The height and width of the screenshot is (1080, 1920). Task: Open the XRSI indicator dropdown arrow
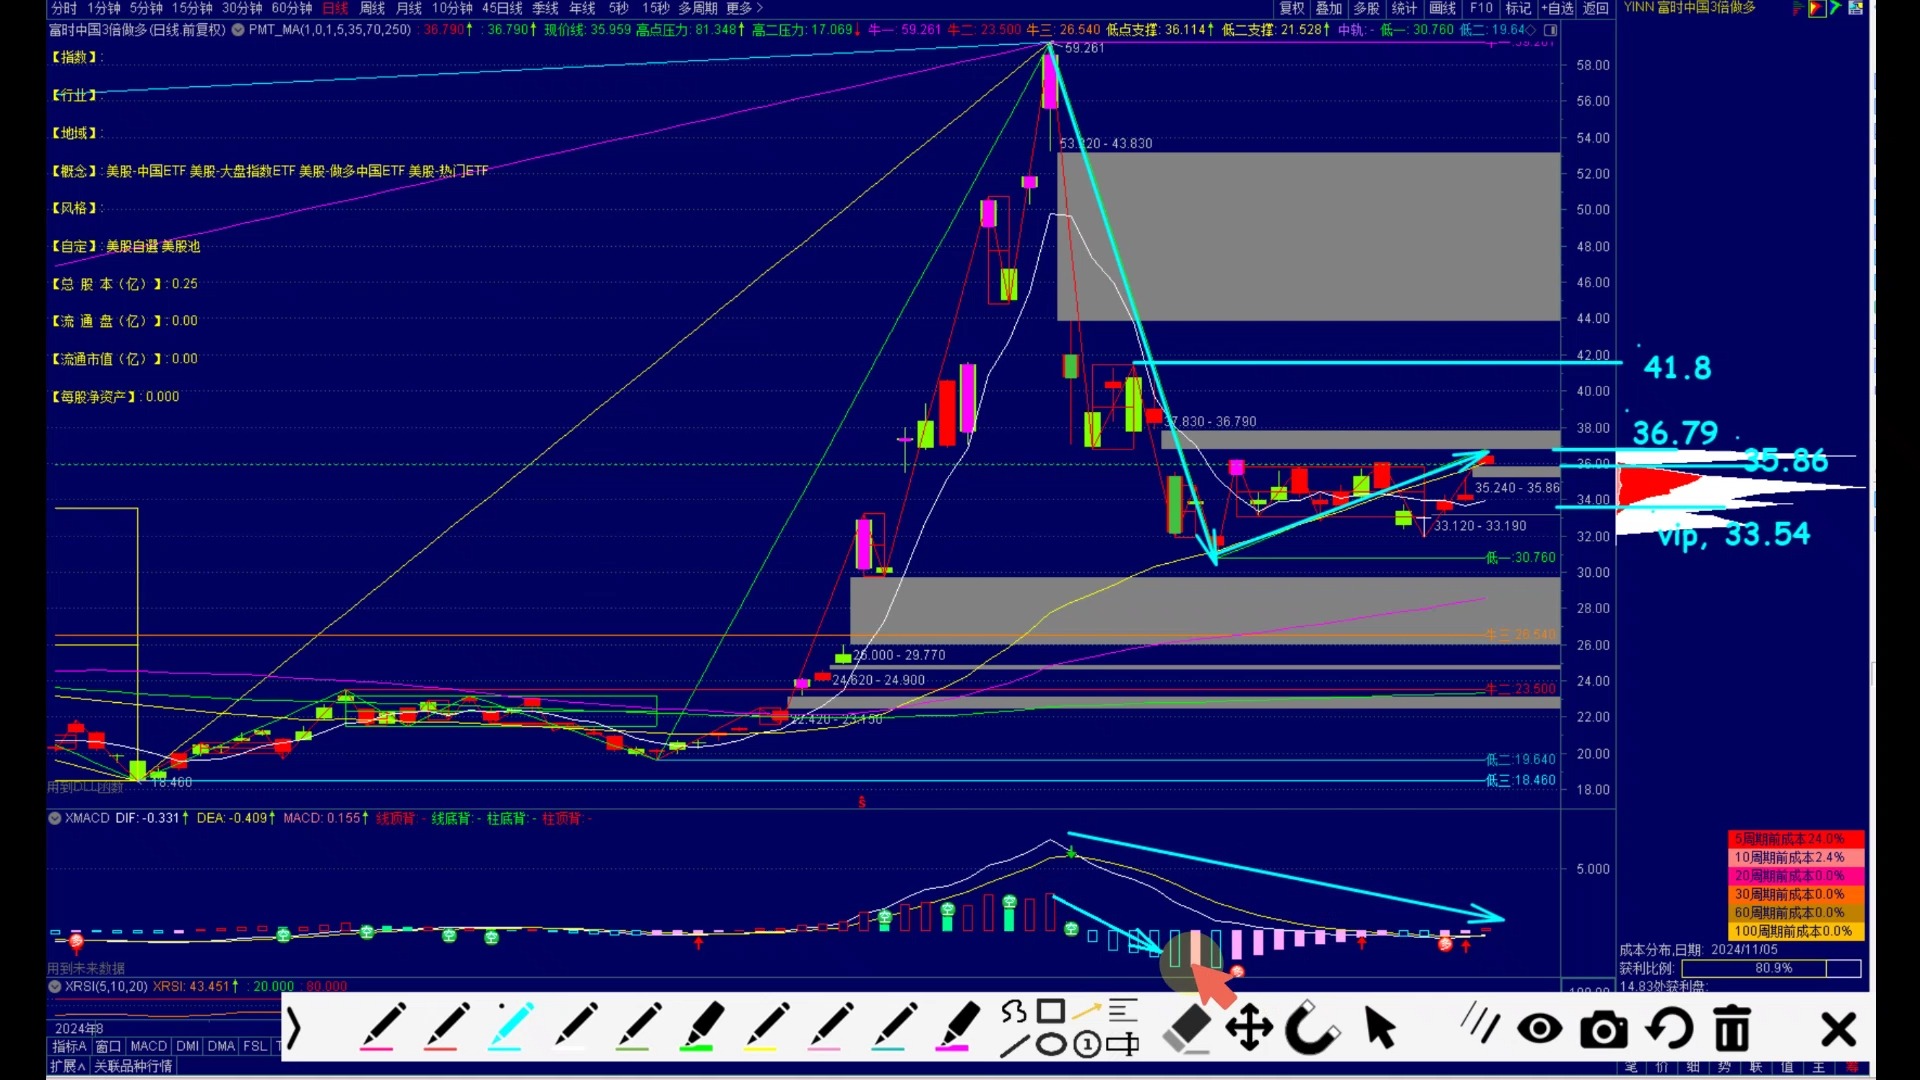(x=55, y=986)
